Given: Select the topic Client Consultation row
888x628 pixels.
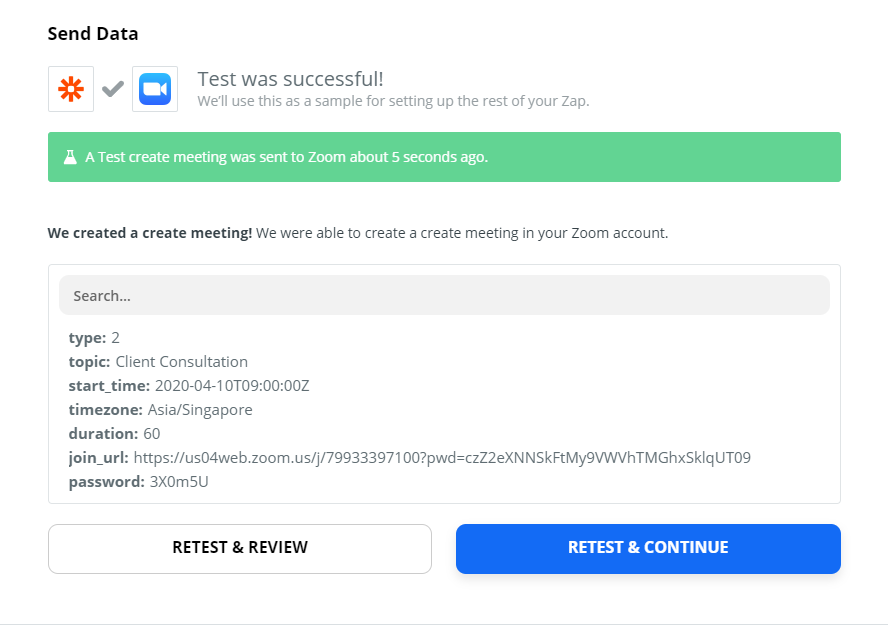Looking at the screenshot, I should tap(158, 362).
